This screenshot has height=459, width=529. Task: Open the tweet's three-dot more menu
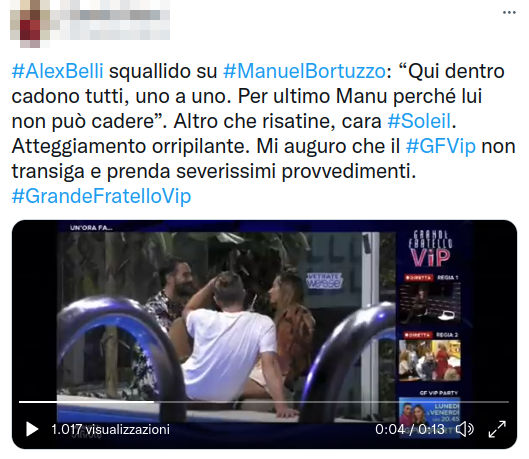click(509, 12)
